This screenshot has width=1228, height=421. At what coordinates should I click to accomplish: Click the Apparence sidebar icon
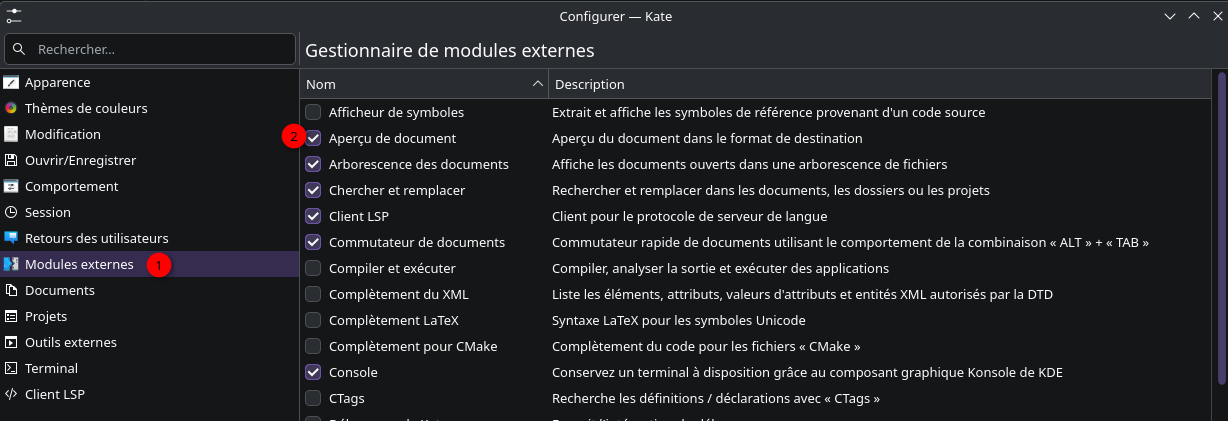[11, 83]
